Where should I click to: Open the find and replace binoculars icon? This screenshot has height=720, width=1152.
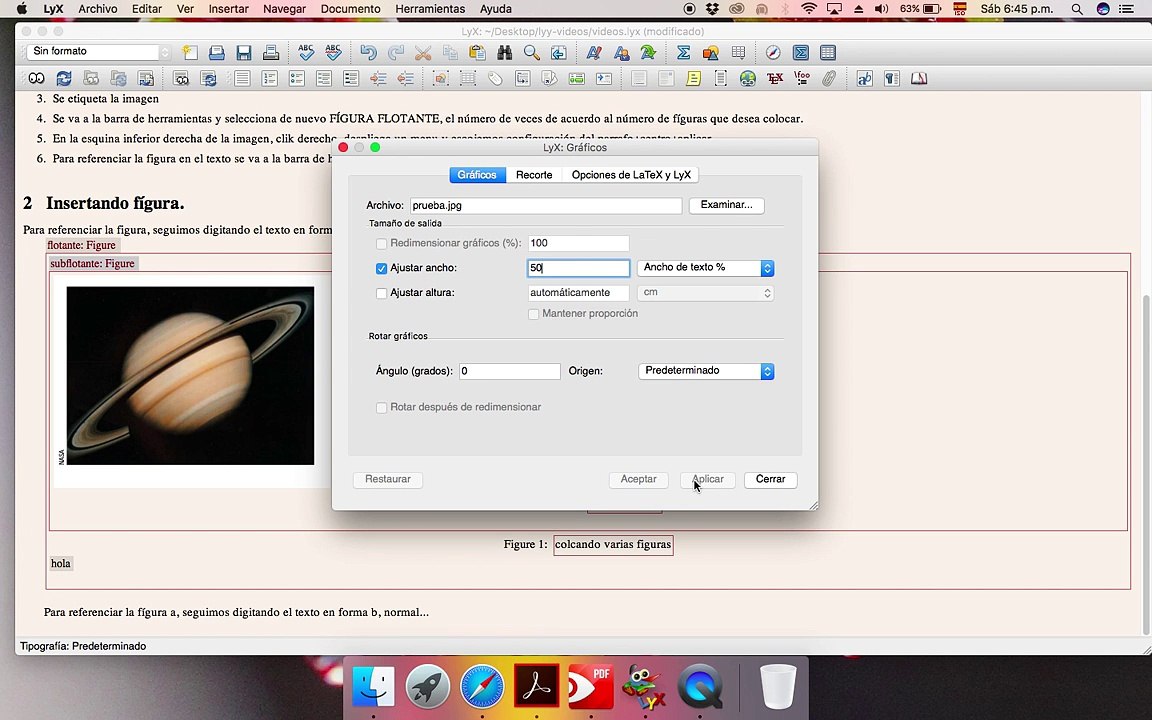coord(504,53)
